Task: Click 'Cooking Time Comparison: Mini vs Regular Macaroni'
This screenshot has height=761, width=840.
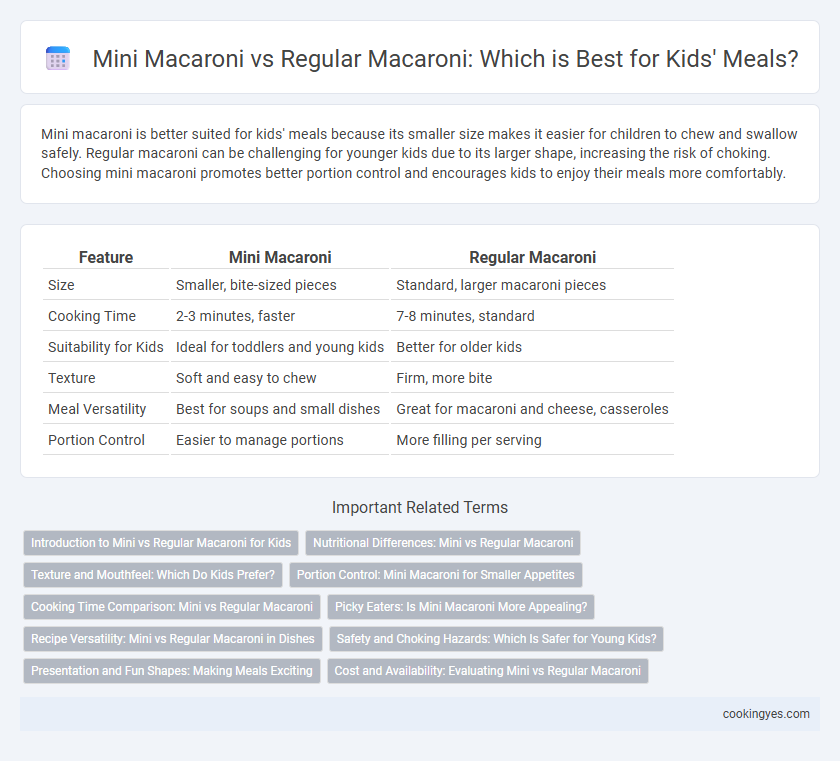Action: [x=172, y=607]
